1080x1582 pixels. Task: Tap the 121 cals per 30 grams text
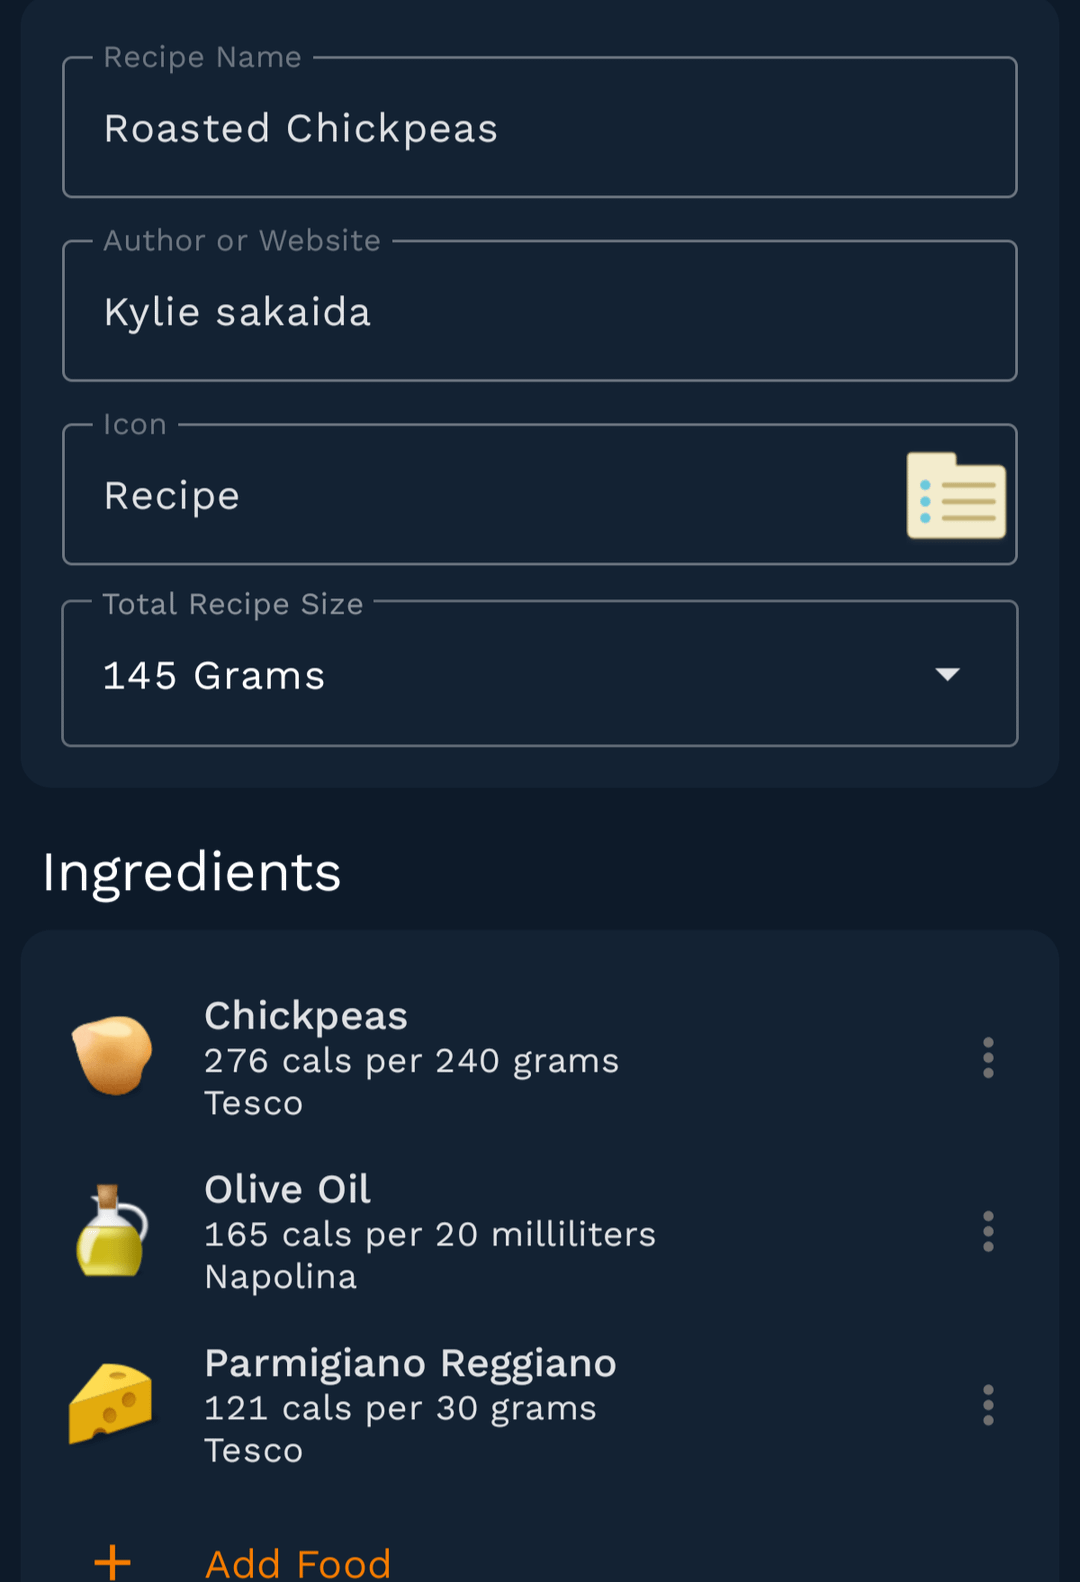point(400,1408)
